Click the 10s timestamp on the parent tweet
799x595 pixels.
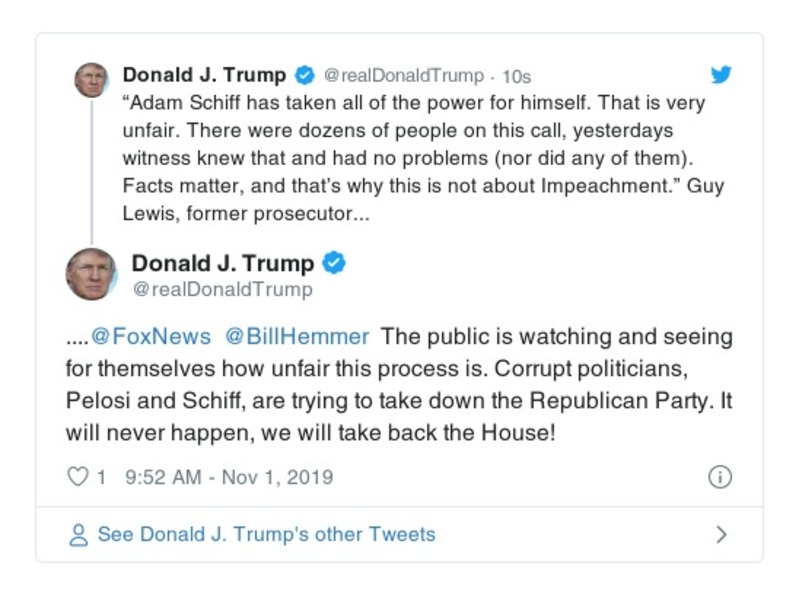click(x=516, y=76)
